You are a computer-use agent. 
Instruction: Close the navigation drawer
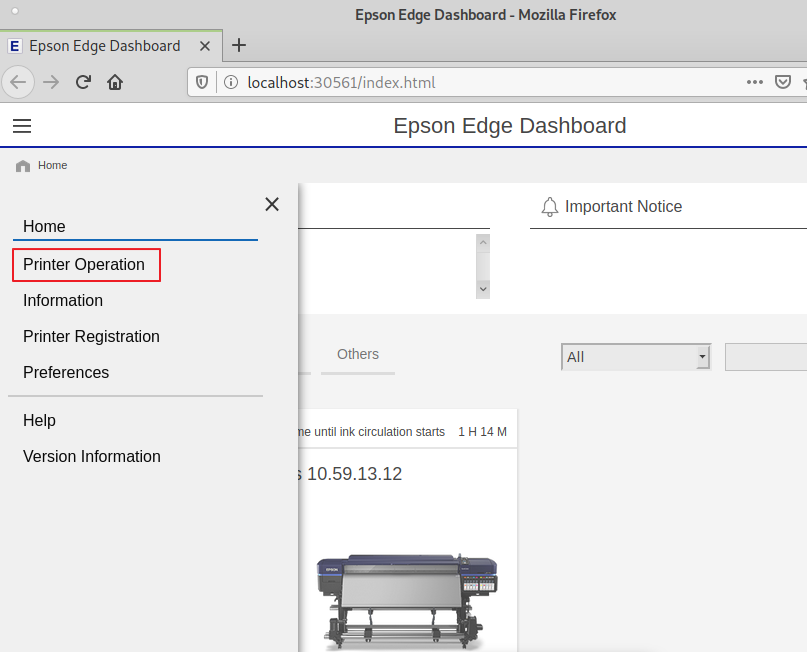pyautogui.click(x=271, y=204)
